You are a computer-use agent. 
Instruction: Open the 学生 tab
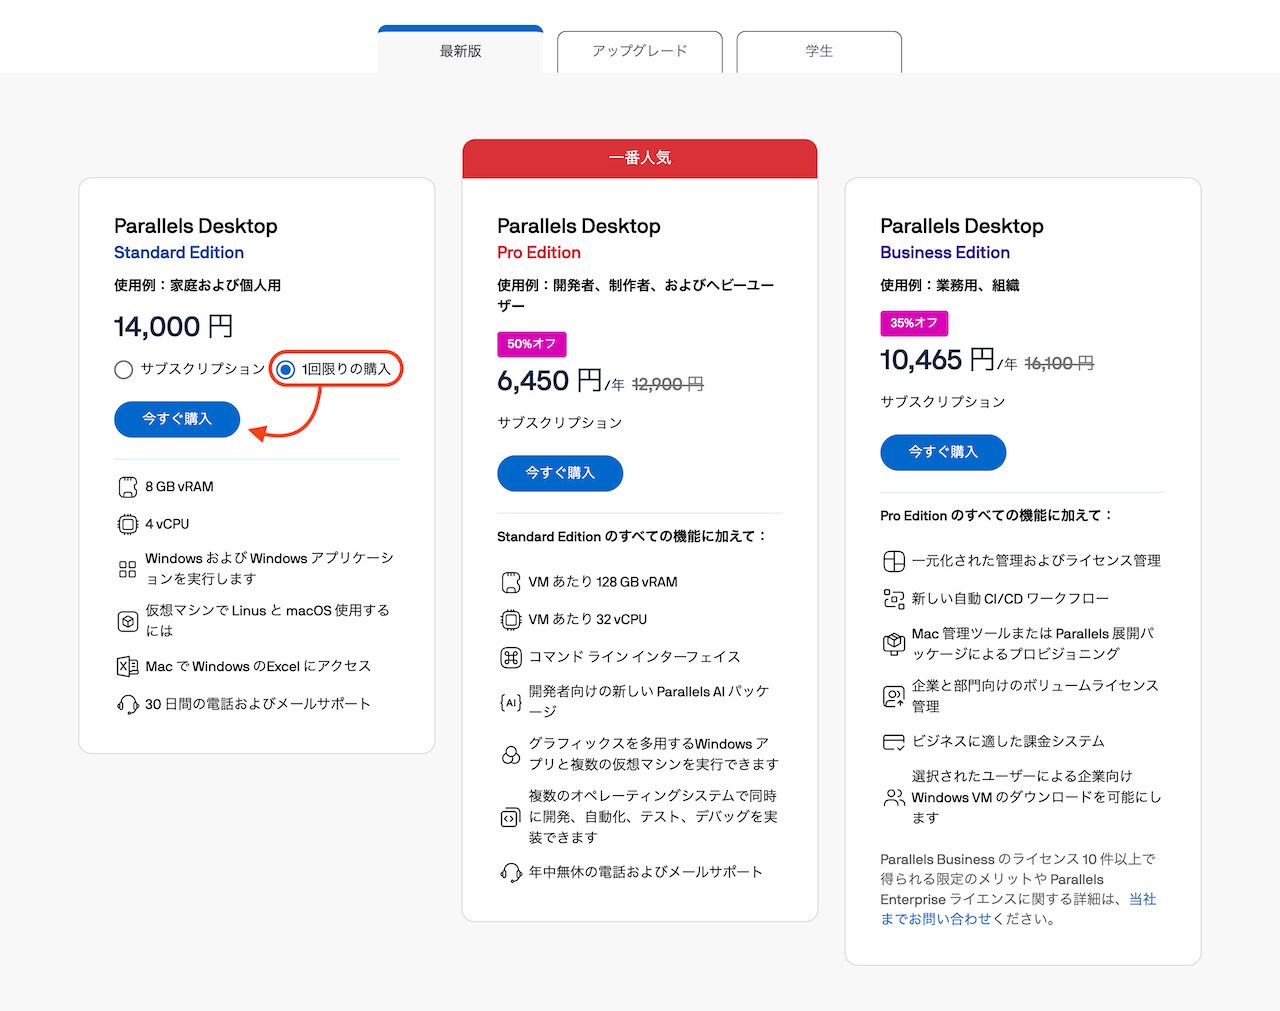click(x=819, y=51)
